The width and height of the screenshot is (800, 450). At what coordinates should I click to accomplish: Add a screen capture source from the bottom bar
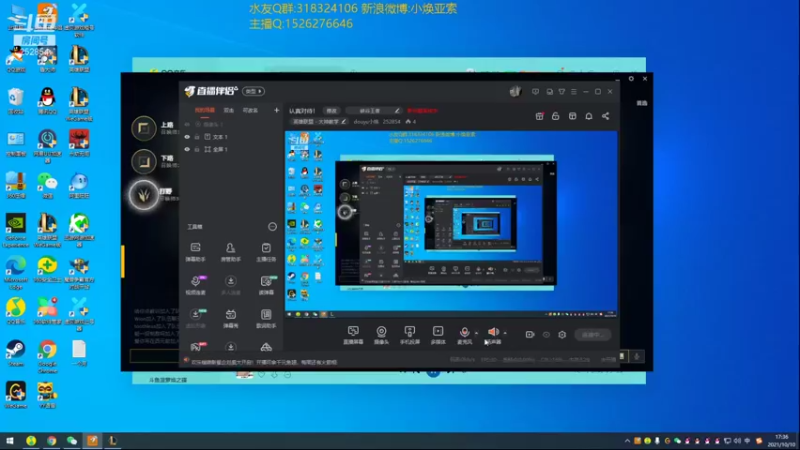353,335
